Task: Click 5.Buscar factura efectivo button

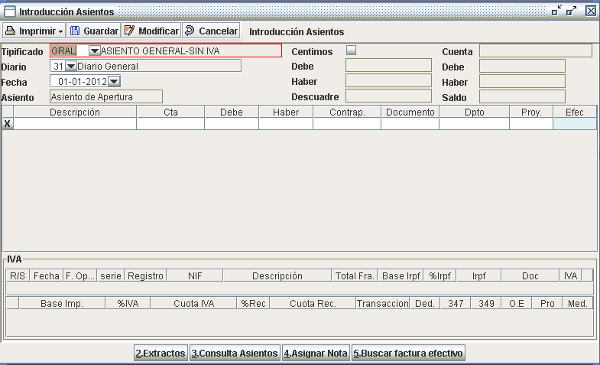Action: pyautogui.click(x=408, y=353)
